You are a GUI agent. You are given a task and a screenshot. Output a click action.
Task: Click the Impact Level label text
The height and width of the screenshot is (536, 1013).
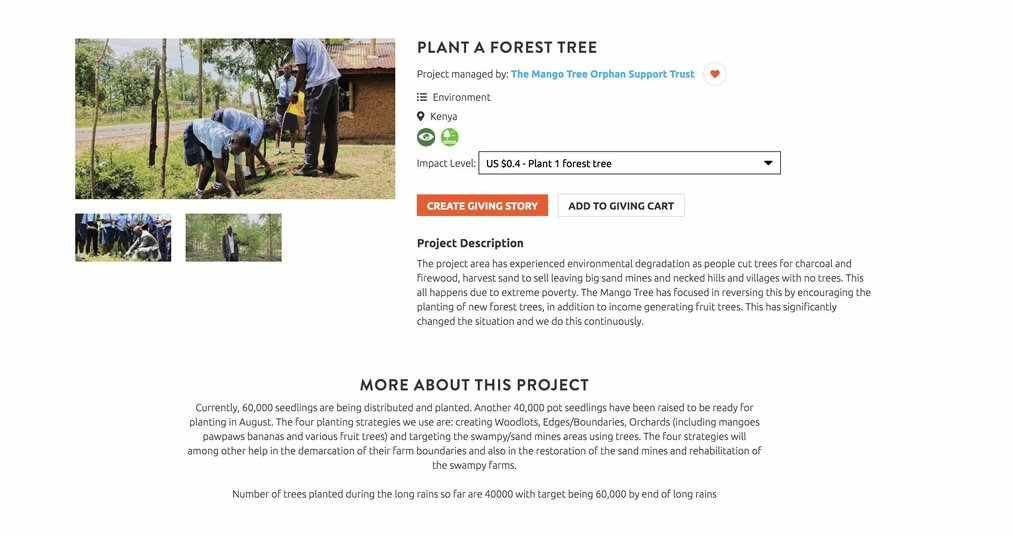point(446,163)
